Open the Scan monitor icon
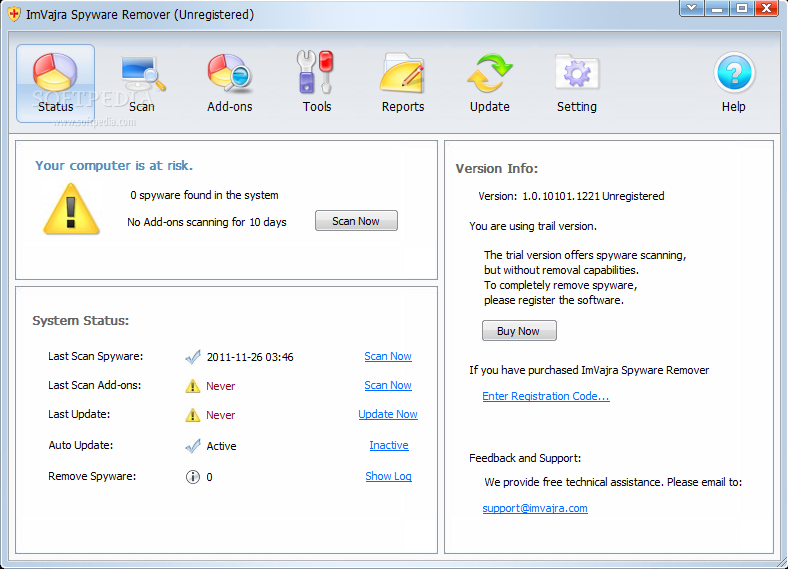Image resolution: width=788 pixels, height=569 pixels. coord(143,74)
